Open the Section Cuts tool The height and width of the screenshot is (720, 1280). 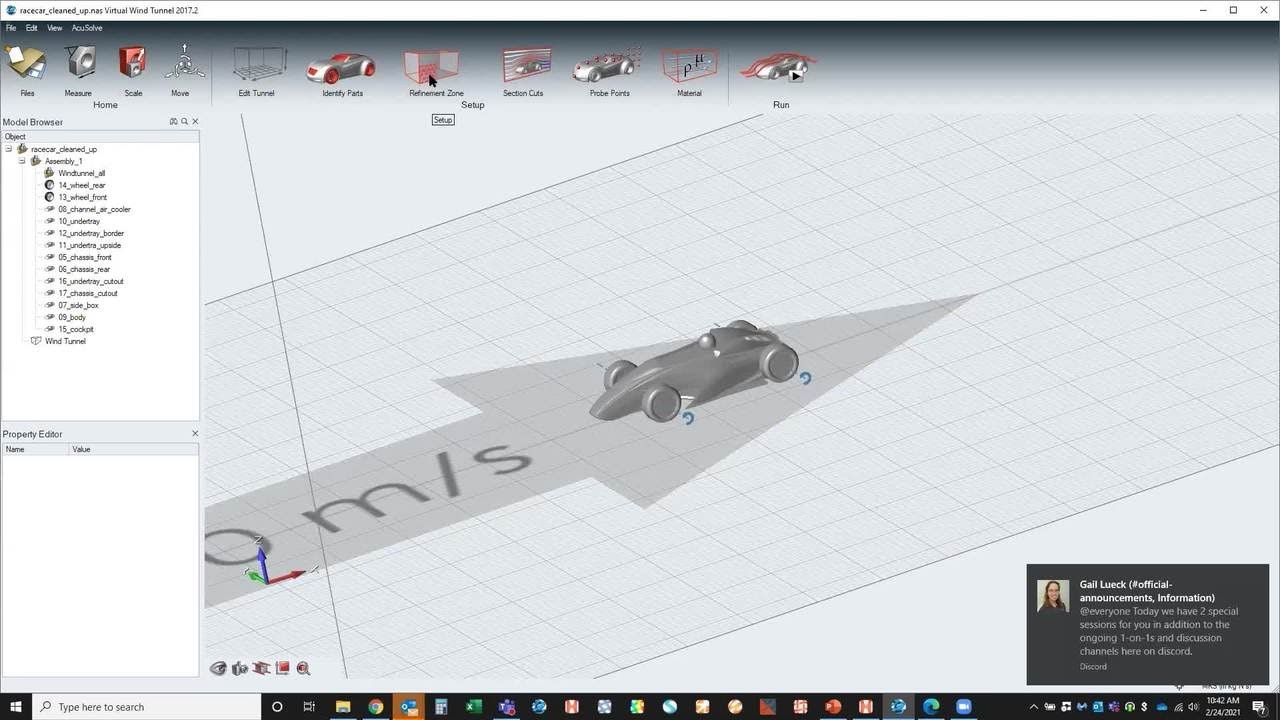[526, 67]
